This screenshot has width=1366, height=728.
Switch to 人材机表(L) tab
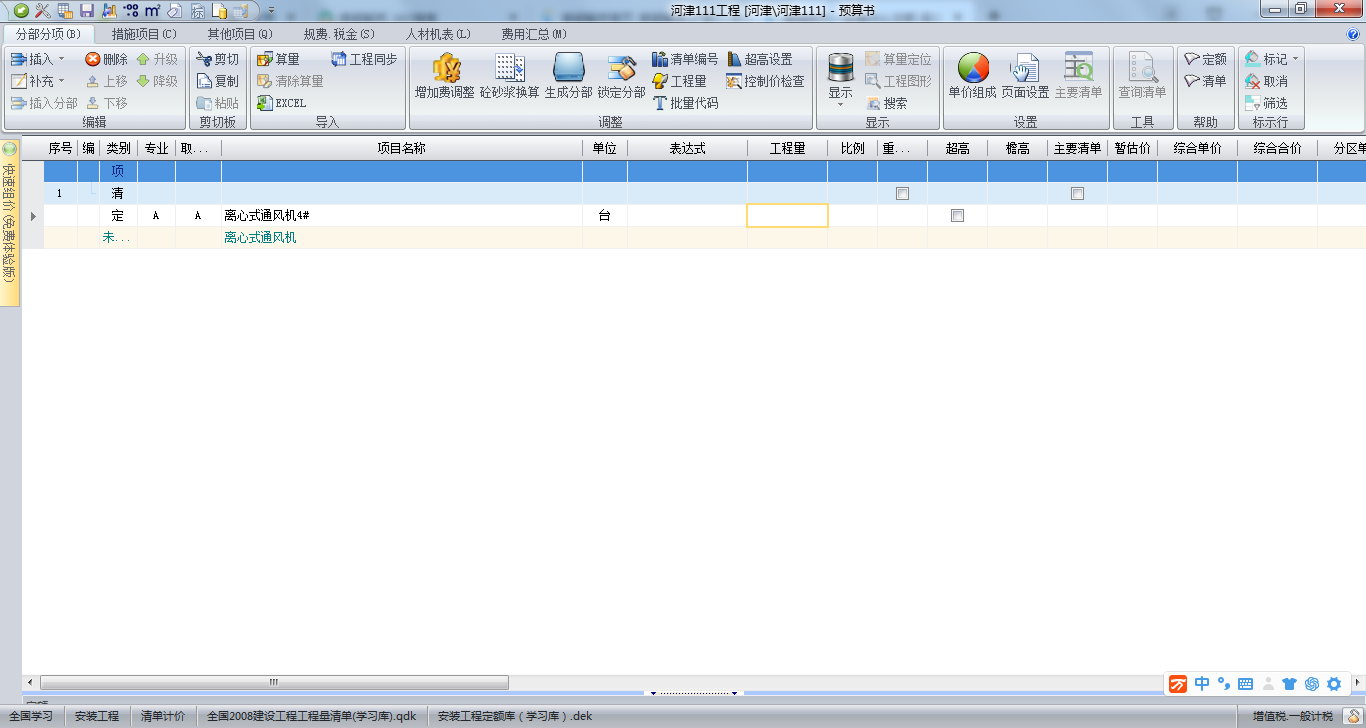click(438, 34)
